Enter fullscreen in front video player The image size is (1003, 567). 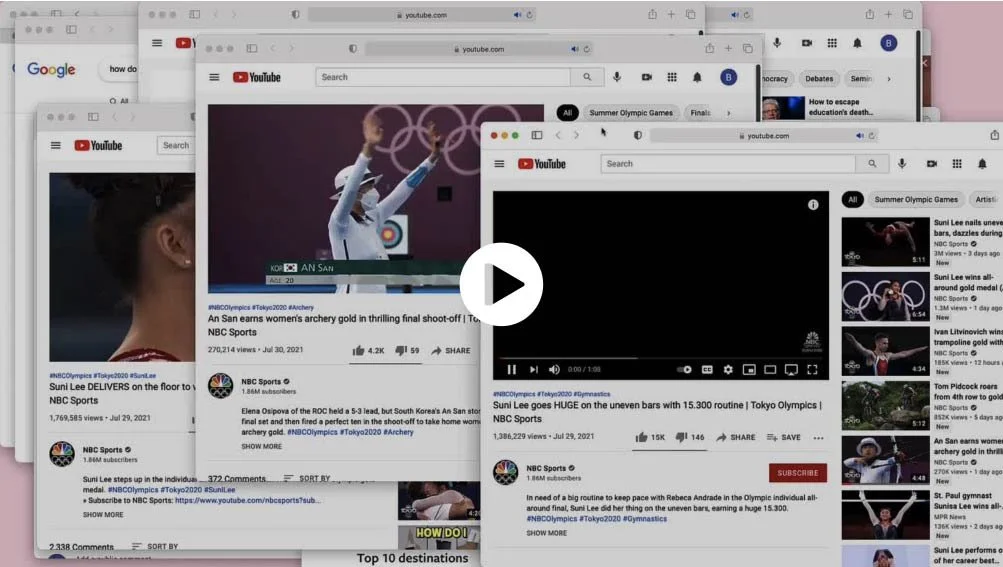812,369
